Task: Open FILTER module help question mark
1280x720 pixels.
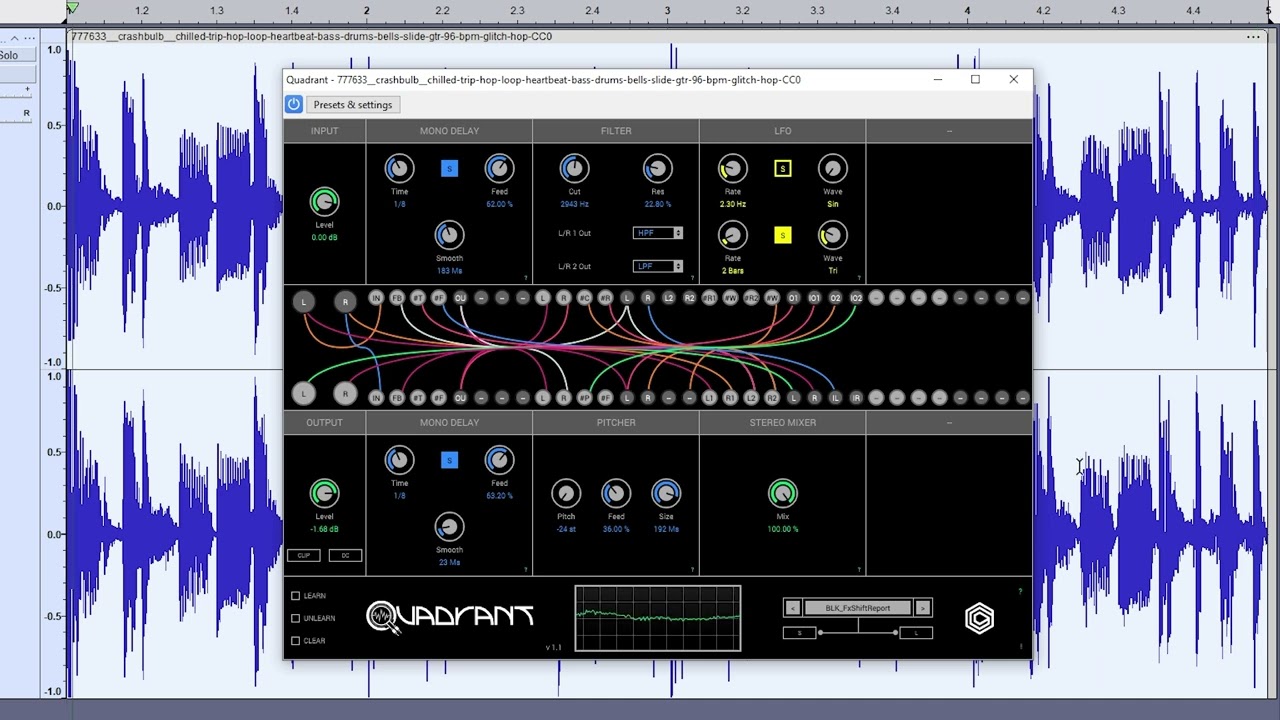Action: 692,278
